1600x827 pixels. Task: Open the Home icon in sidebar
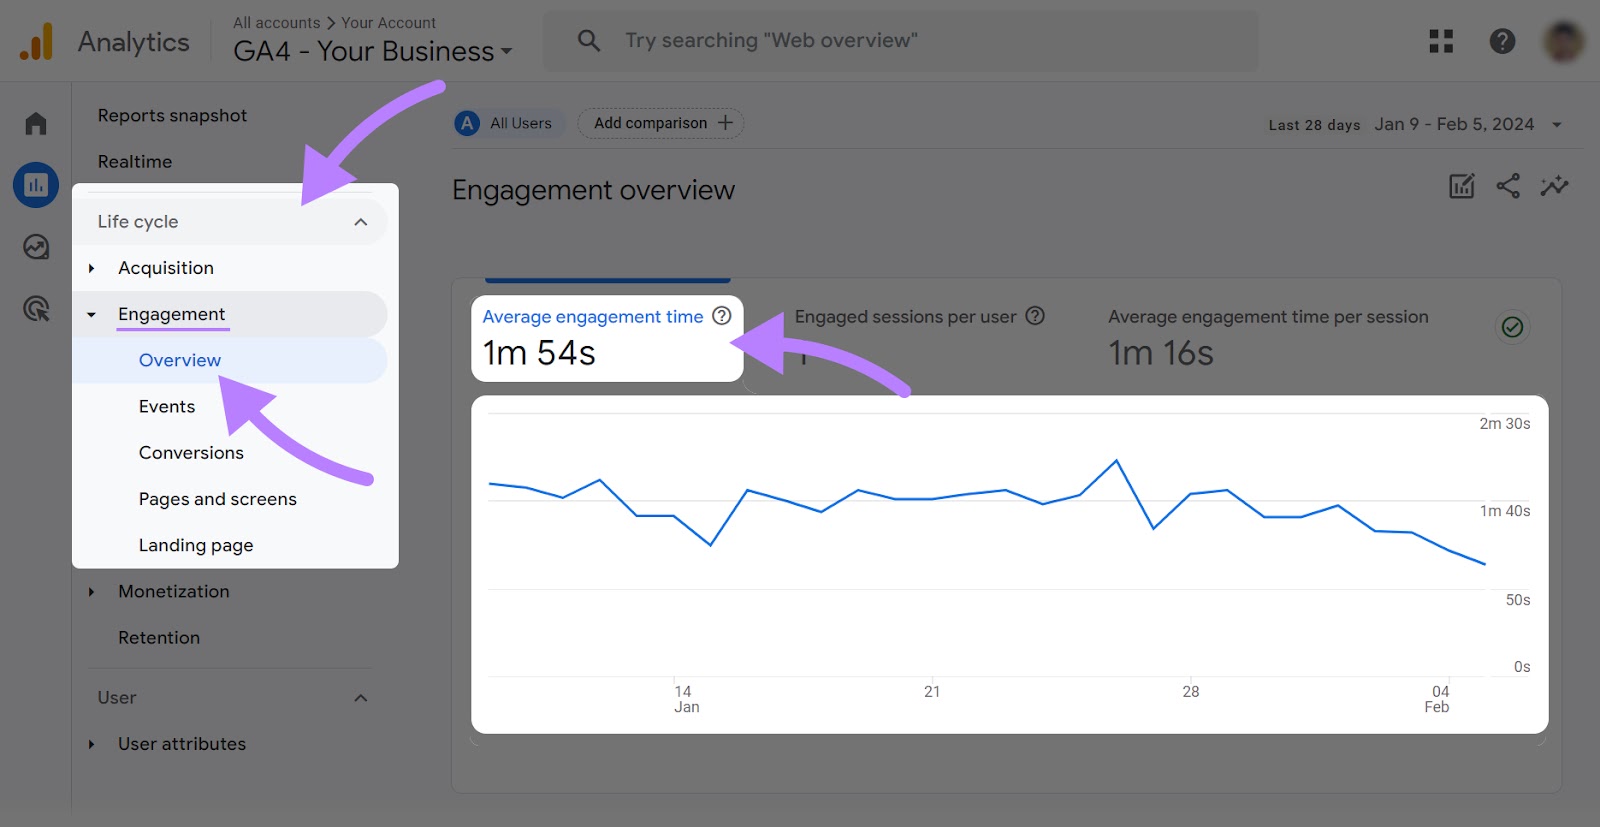click(36, 124)
